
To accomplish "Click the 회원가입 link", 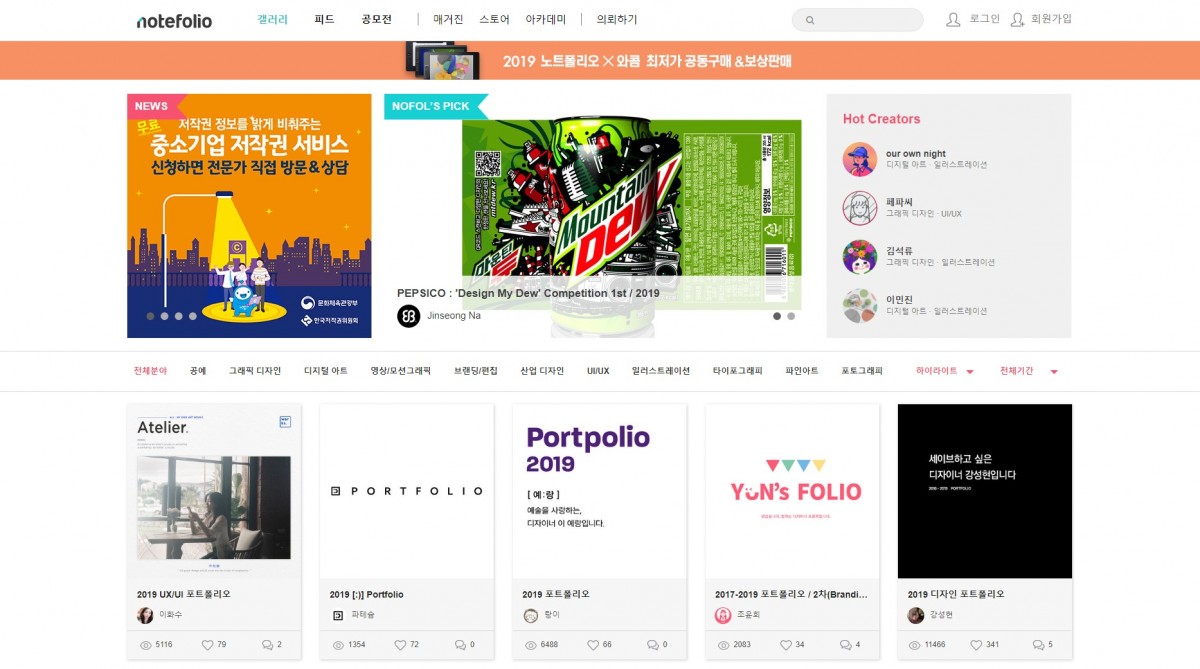I will tap(1051, 19).
